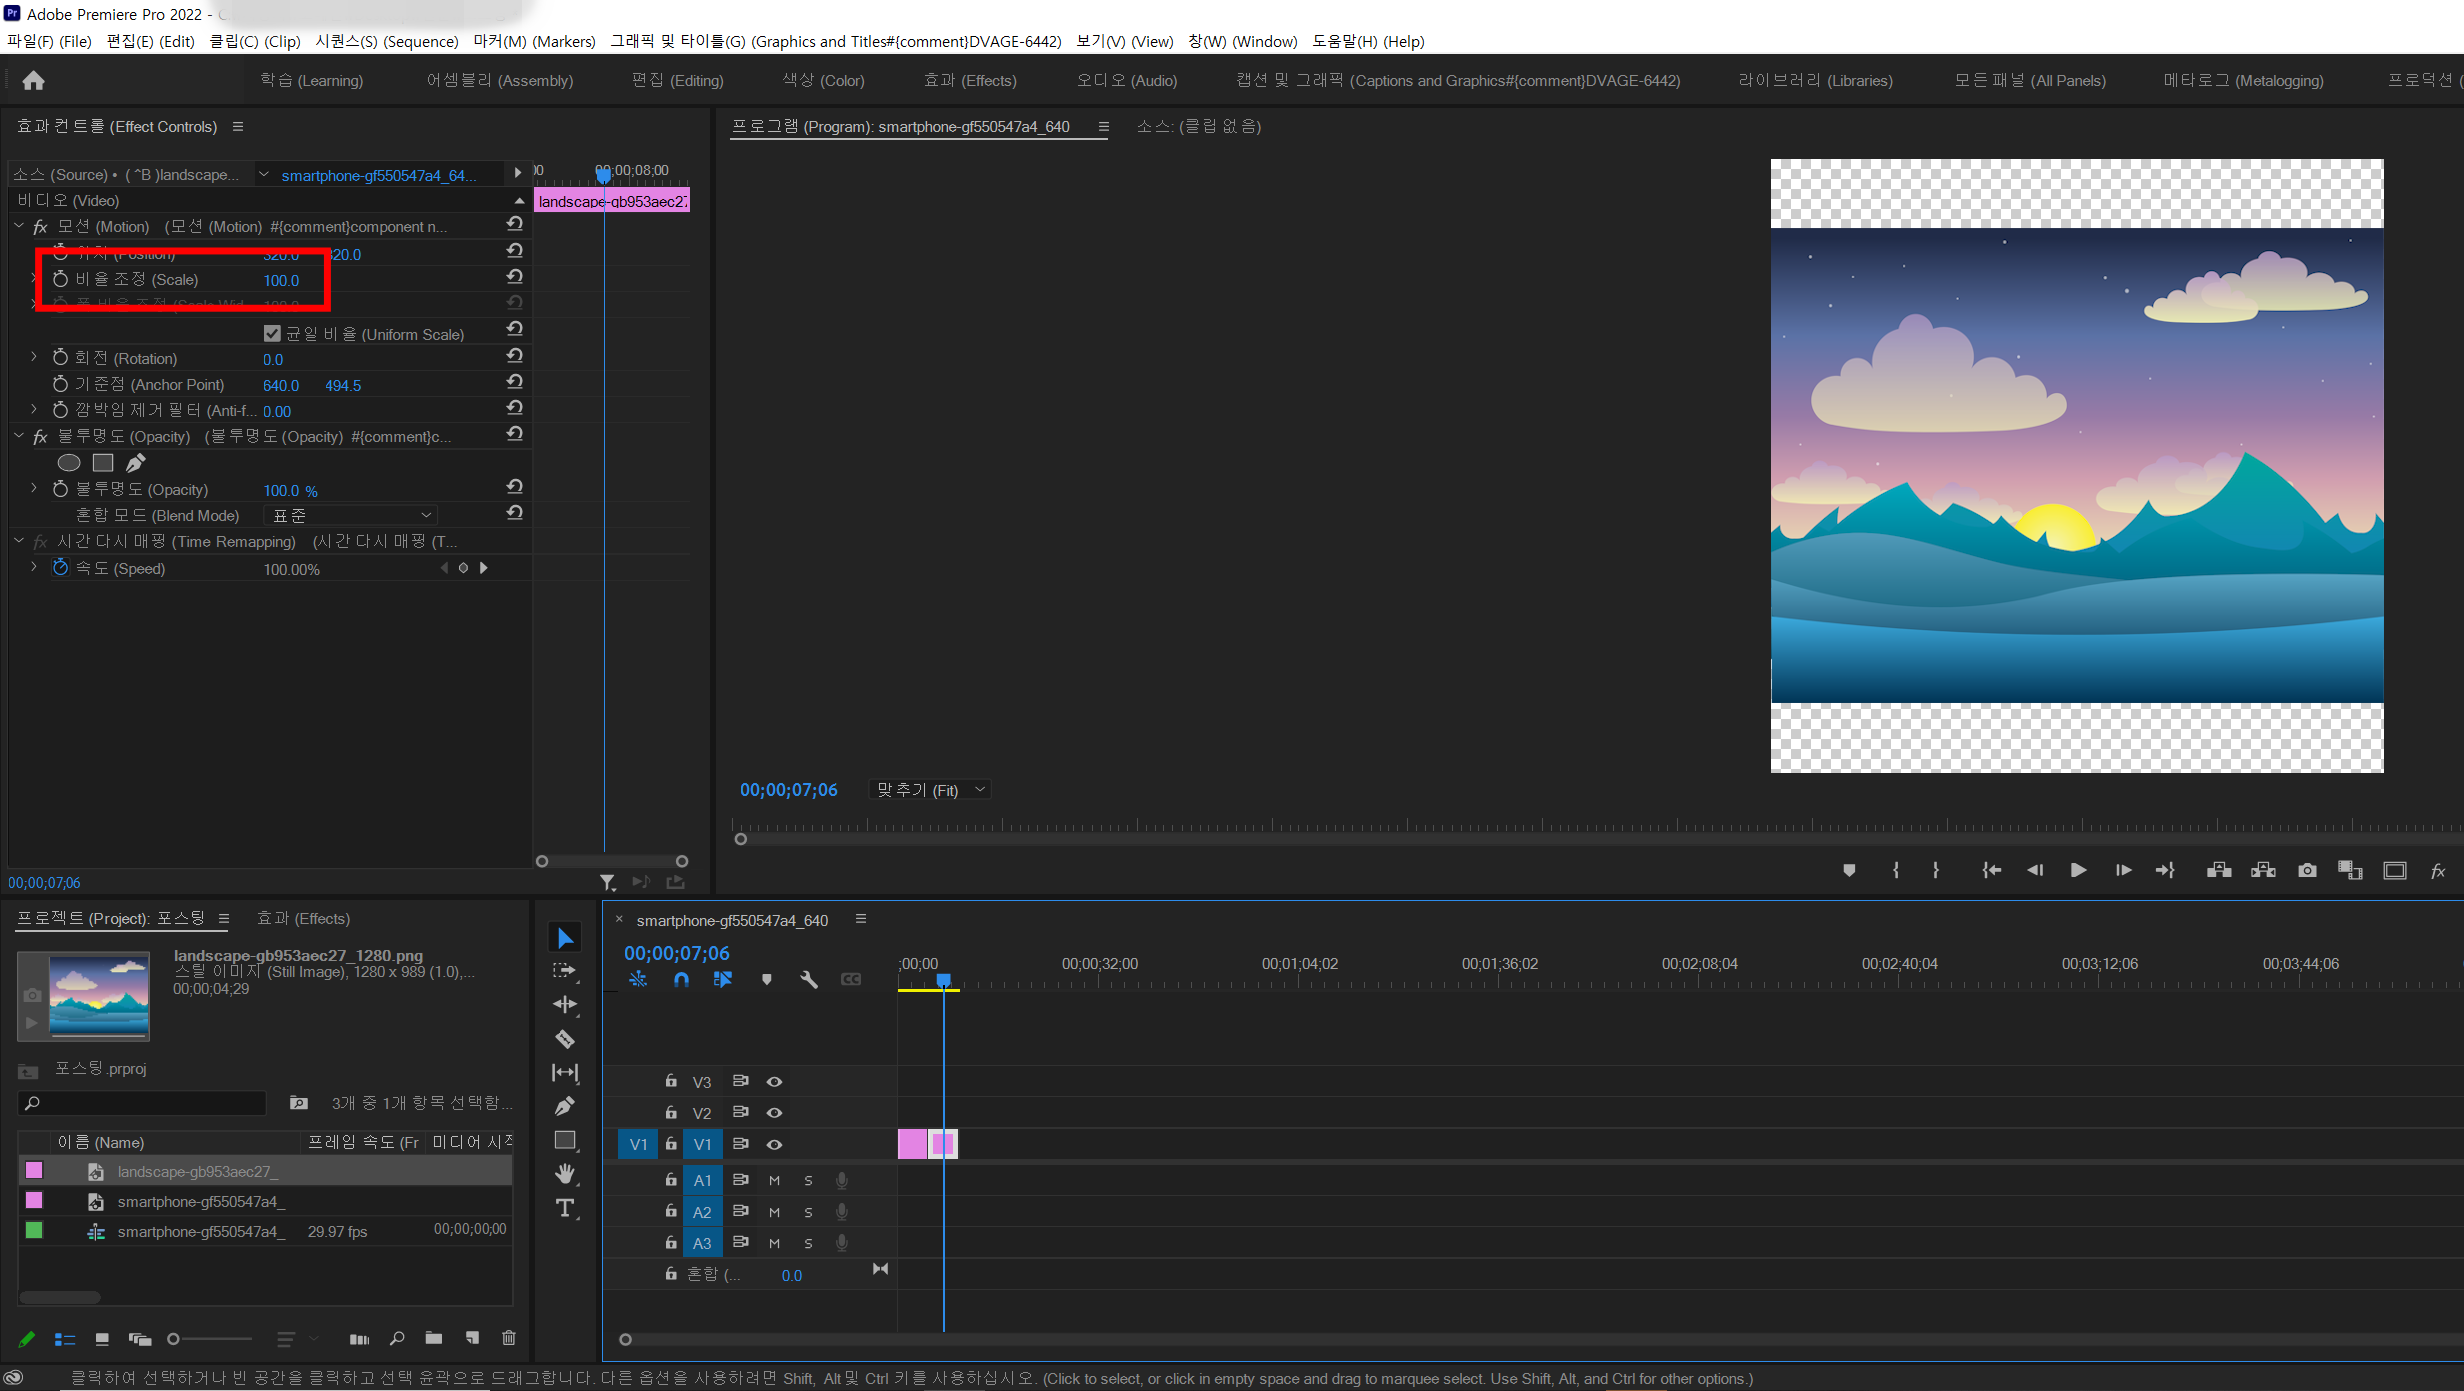
Task: Click Export Frame camera icon
Action: tap(2307, 870)
